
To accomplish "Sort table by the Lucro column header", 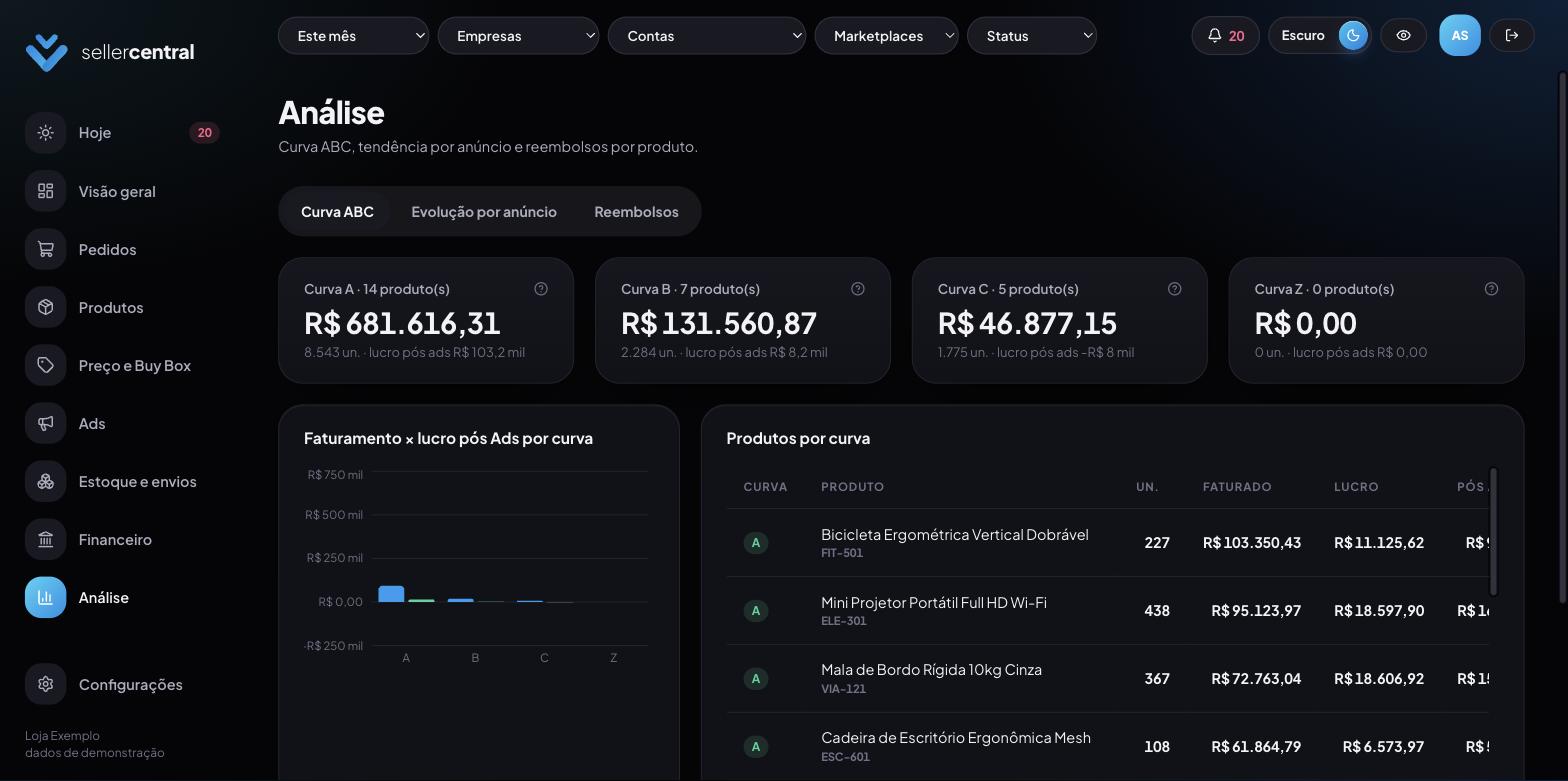I will point(1356,487).
